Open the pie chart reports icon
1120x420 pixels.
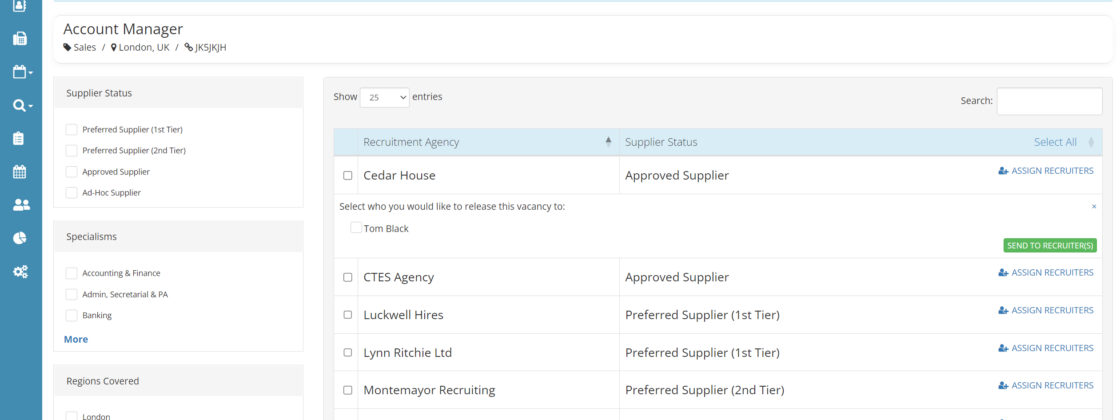tap(20, 238)
